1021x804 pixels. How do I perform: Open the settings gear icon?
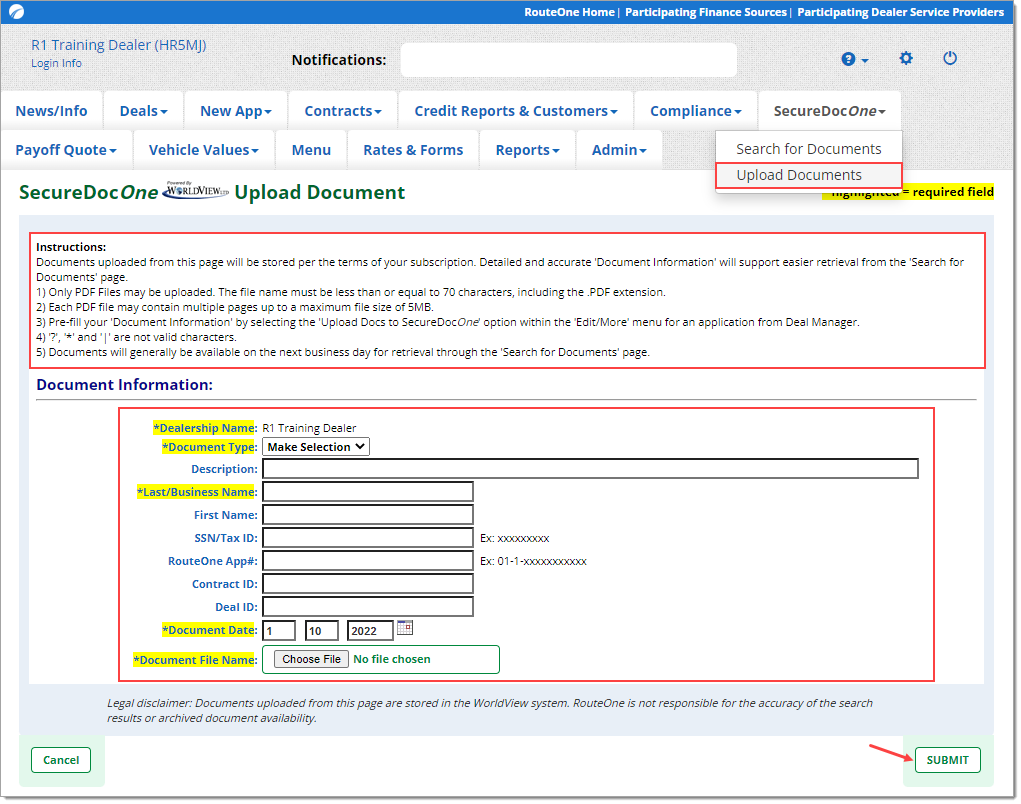pos(906,59)
